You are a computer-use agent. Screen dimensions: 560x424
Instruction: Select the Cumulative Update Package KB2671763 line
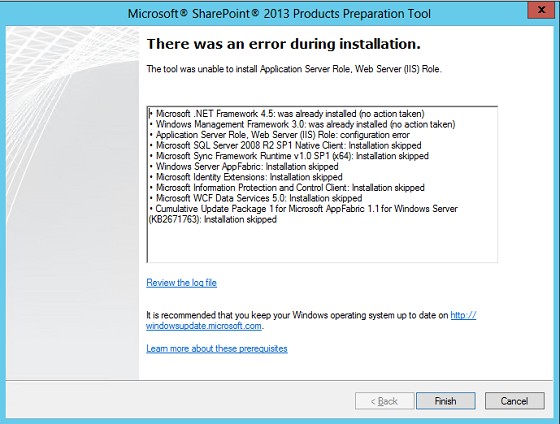303,214
